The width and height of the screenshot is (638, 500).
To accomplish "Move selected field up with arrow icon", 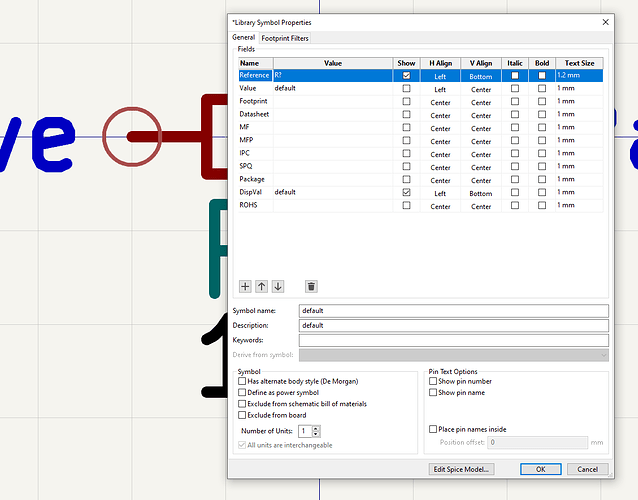I will 262,286.
